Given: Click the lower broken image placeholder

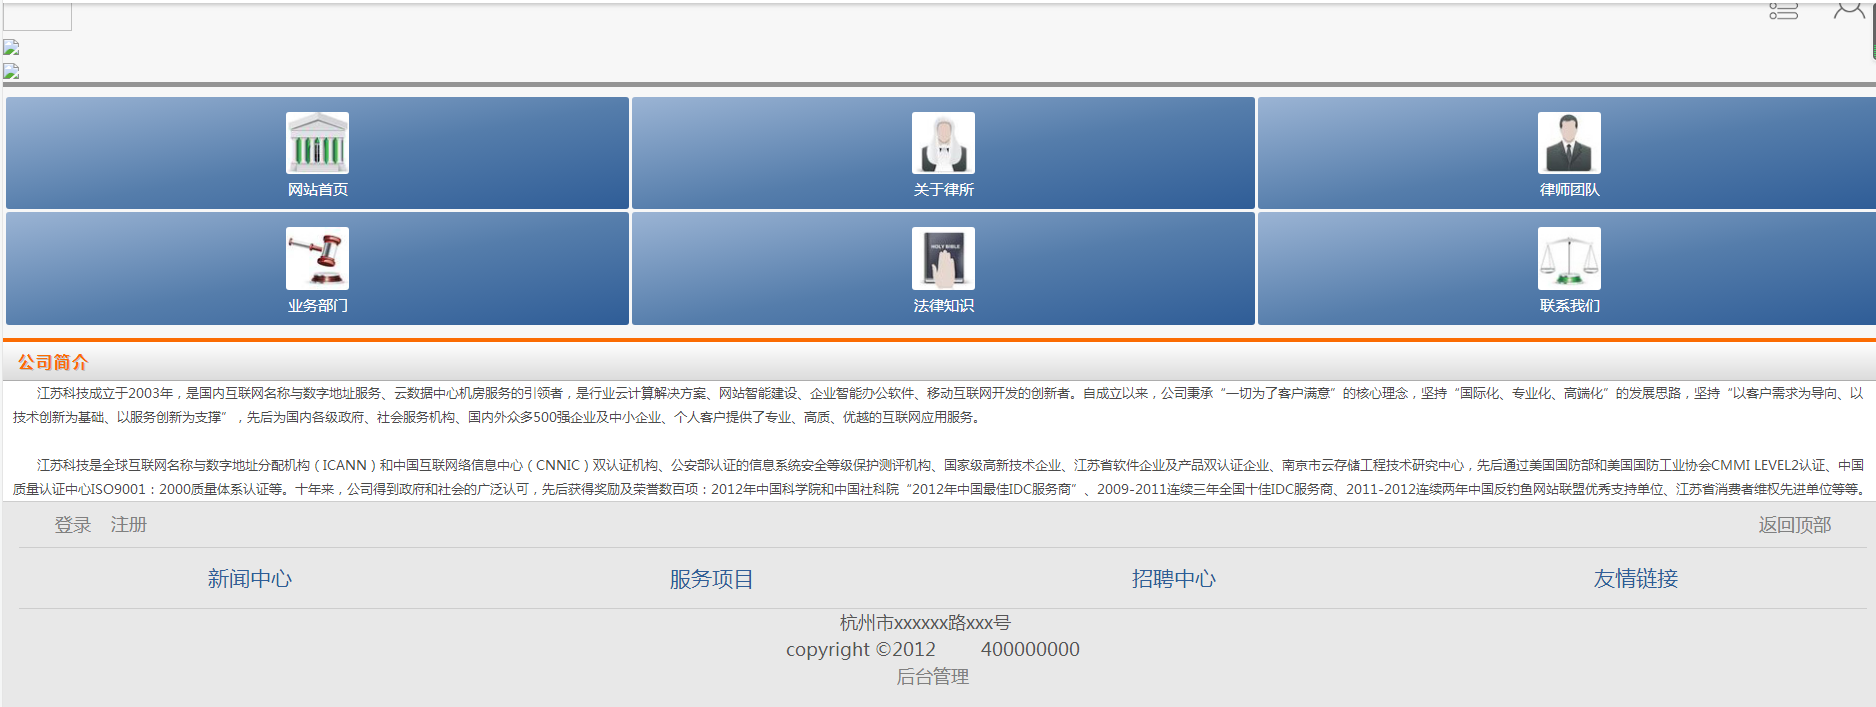Looking at the screenshot, I should (11, 71).
